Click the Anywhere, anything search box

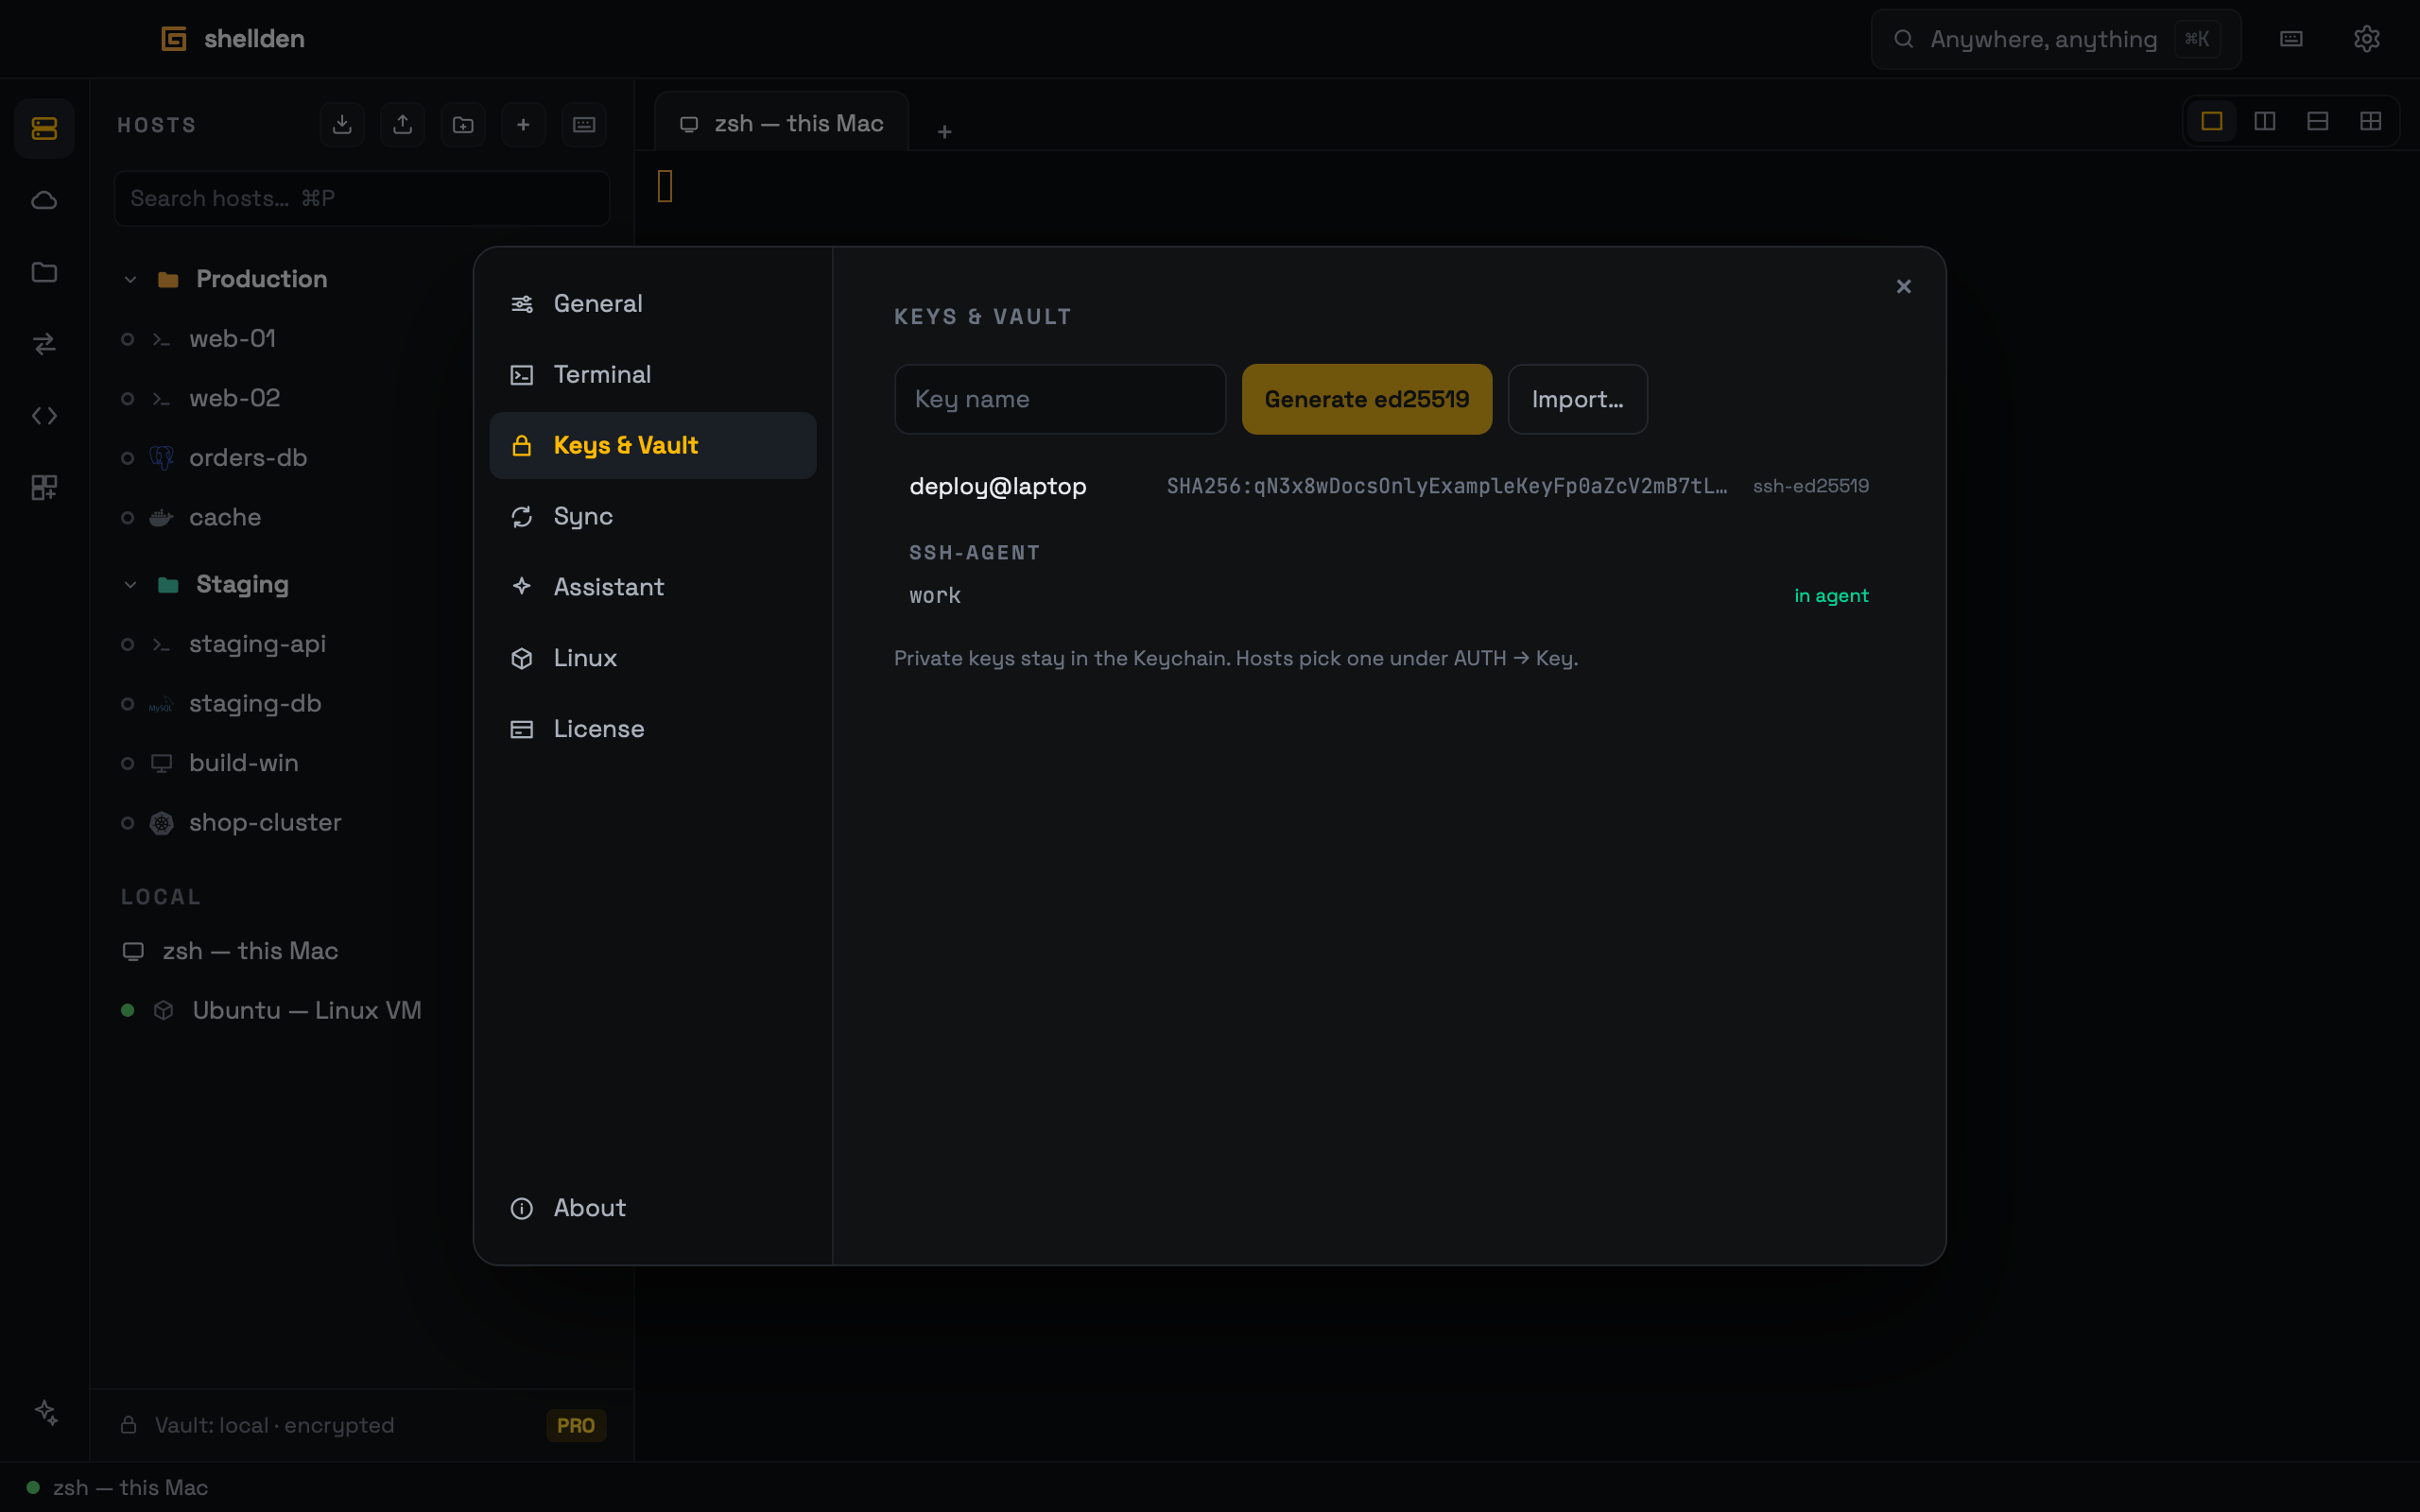(2055, 39)
